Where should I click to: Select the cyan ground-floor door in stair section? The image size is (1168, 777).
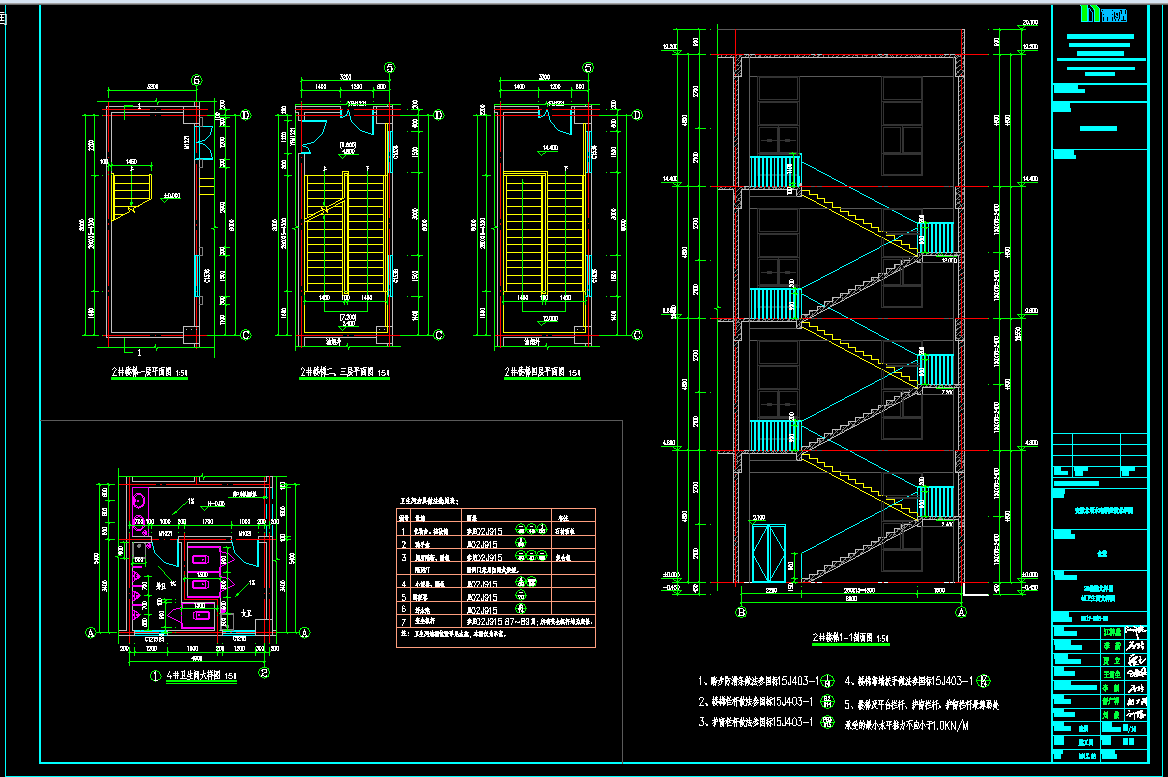[x=769, y=553]
